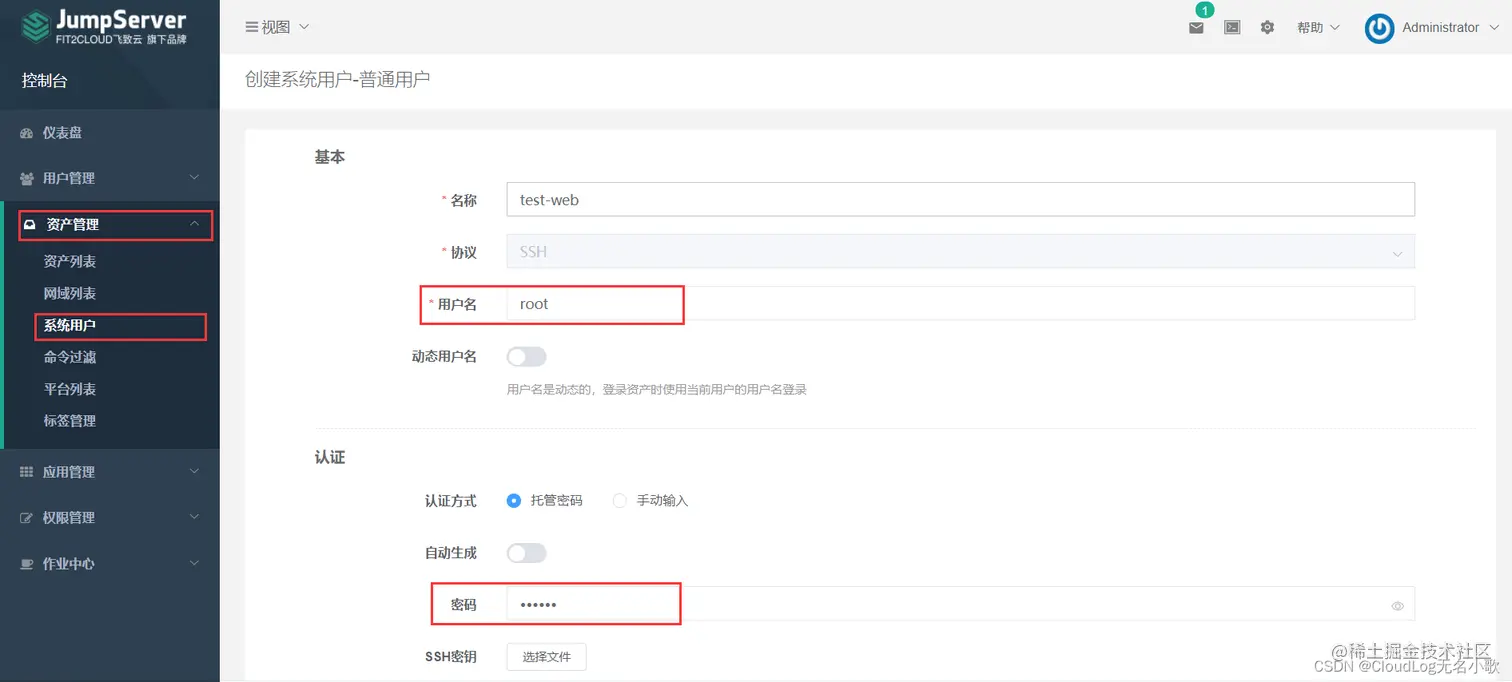The width and height of the screenshot is (1512, 682).
Task: Click the 用户名是动态的 hint text
Action: click(657, 390)
